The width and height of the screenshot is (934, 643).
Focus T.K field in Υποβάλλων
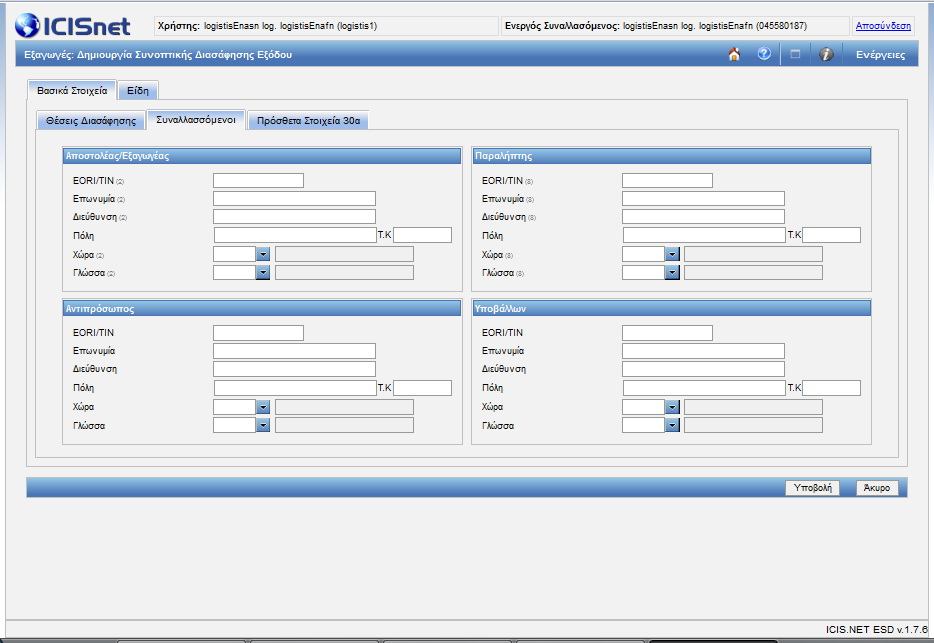coord(832,388)
